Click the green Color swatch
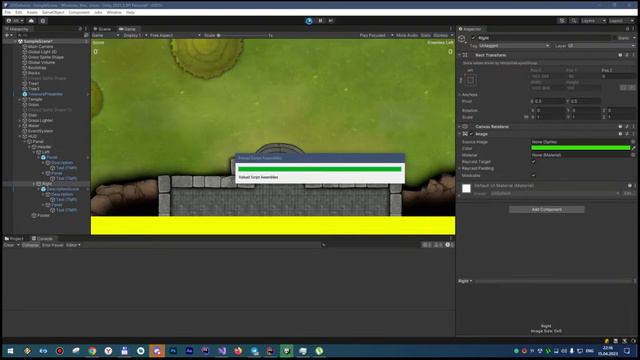 pos(580,148)
